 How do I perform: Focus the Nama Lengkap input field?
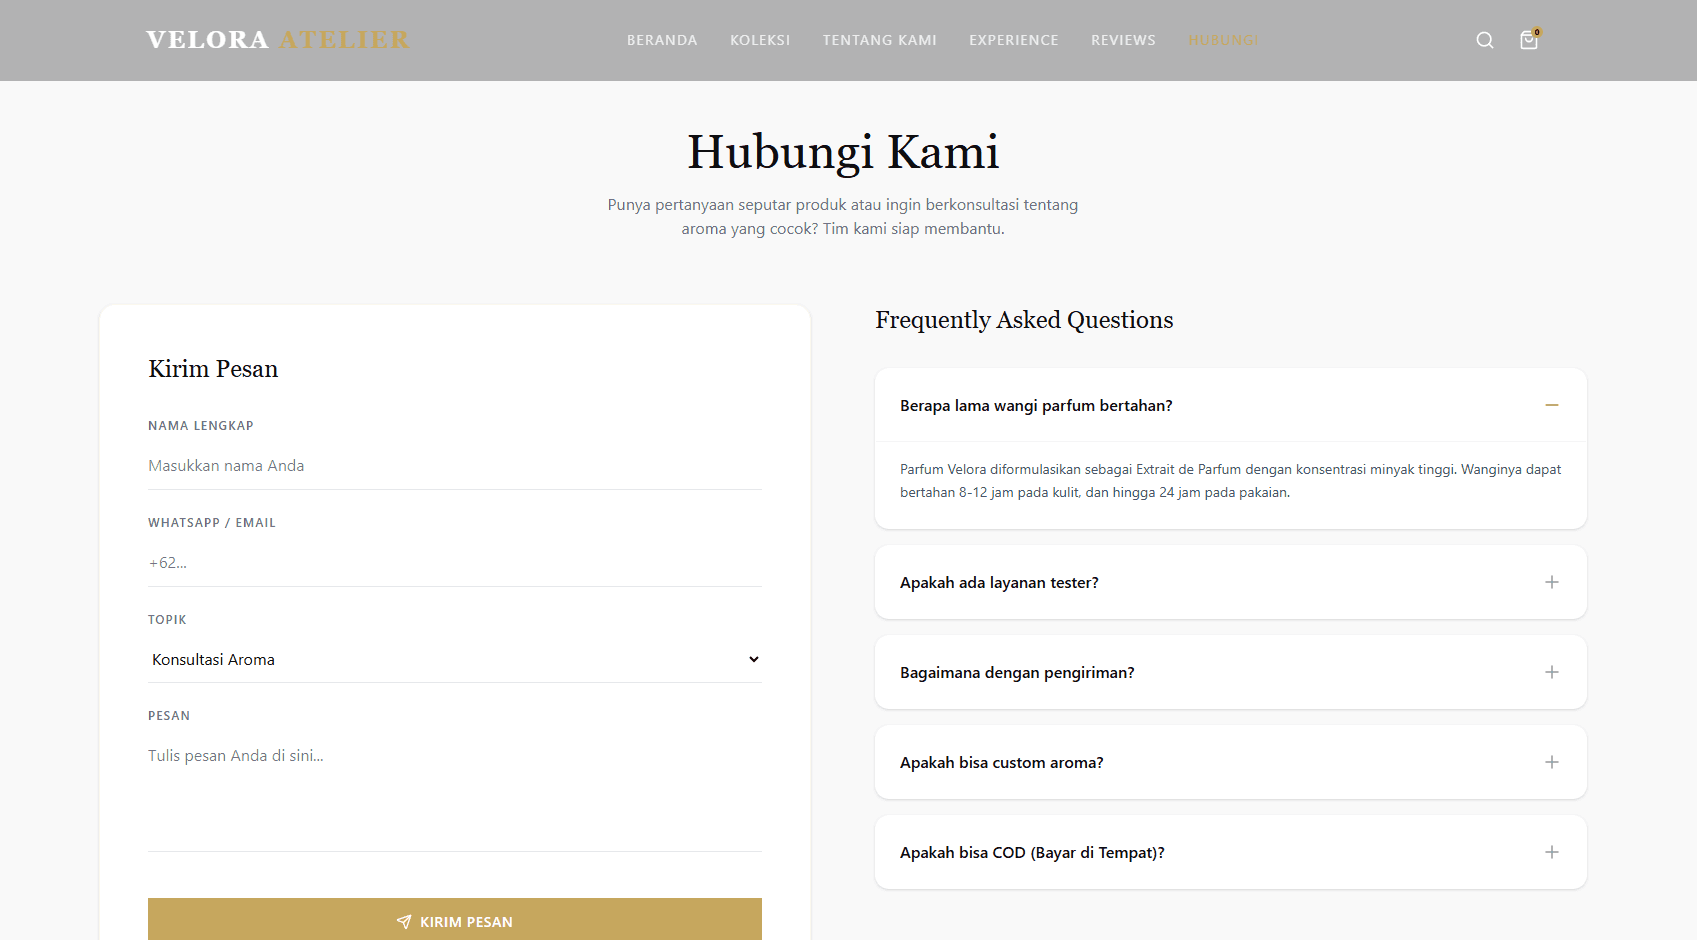tap(454, 466)
